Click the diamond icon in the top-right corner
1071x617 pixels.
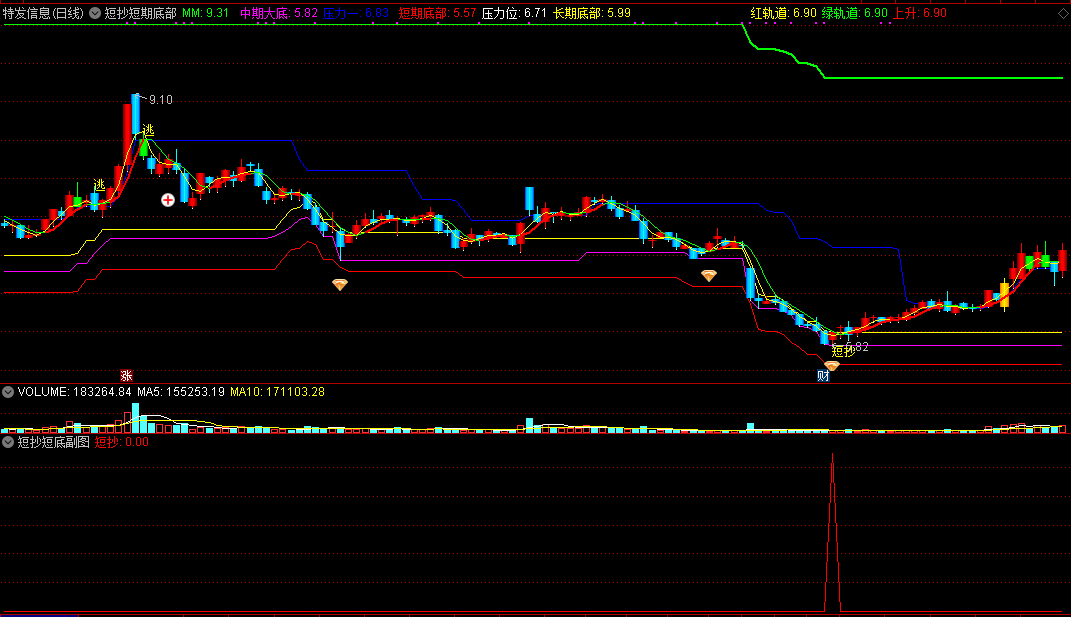tap(1063, 13)
